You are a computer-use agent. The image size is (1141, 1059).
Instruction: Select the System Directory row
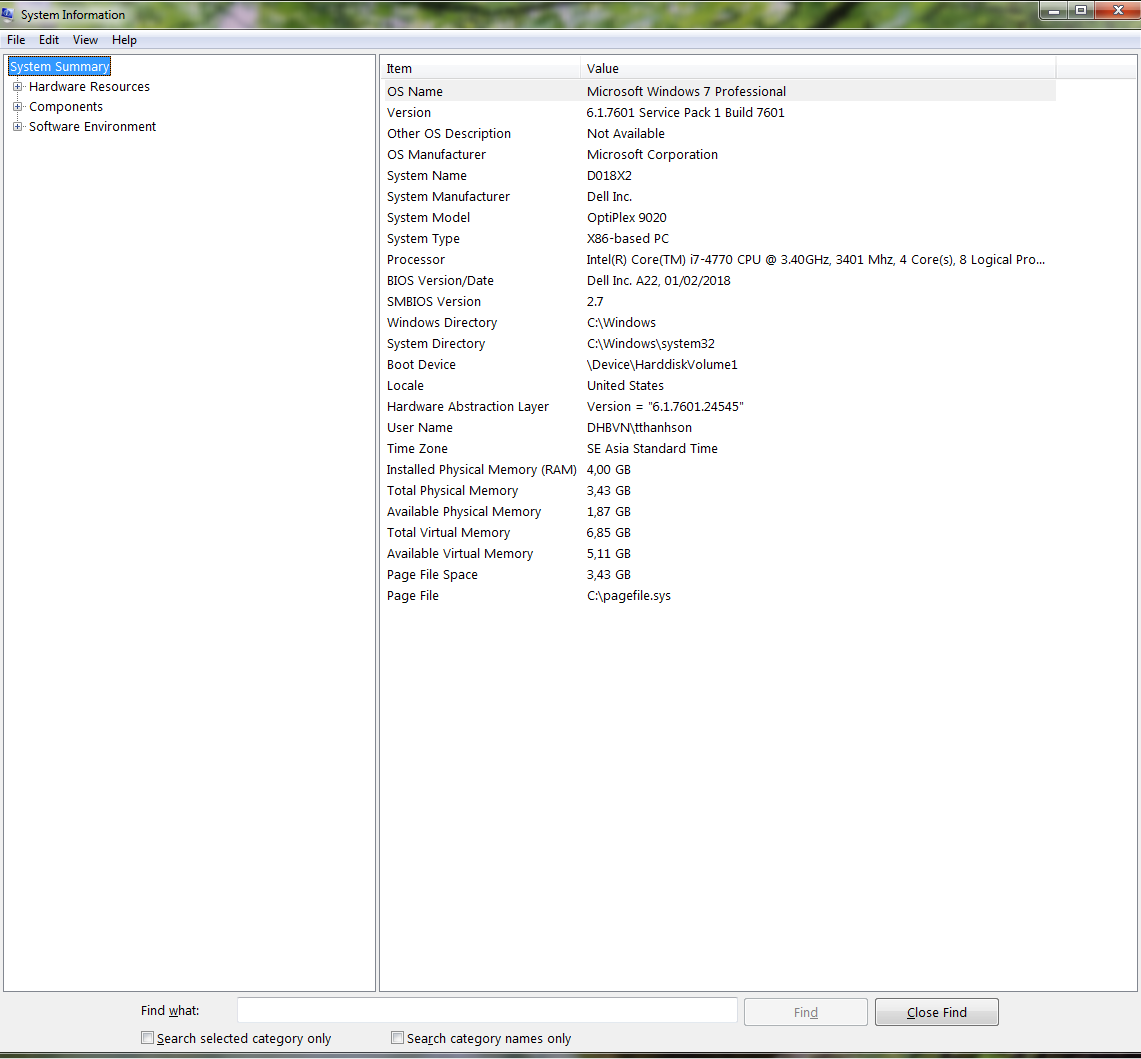point(719,344)
